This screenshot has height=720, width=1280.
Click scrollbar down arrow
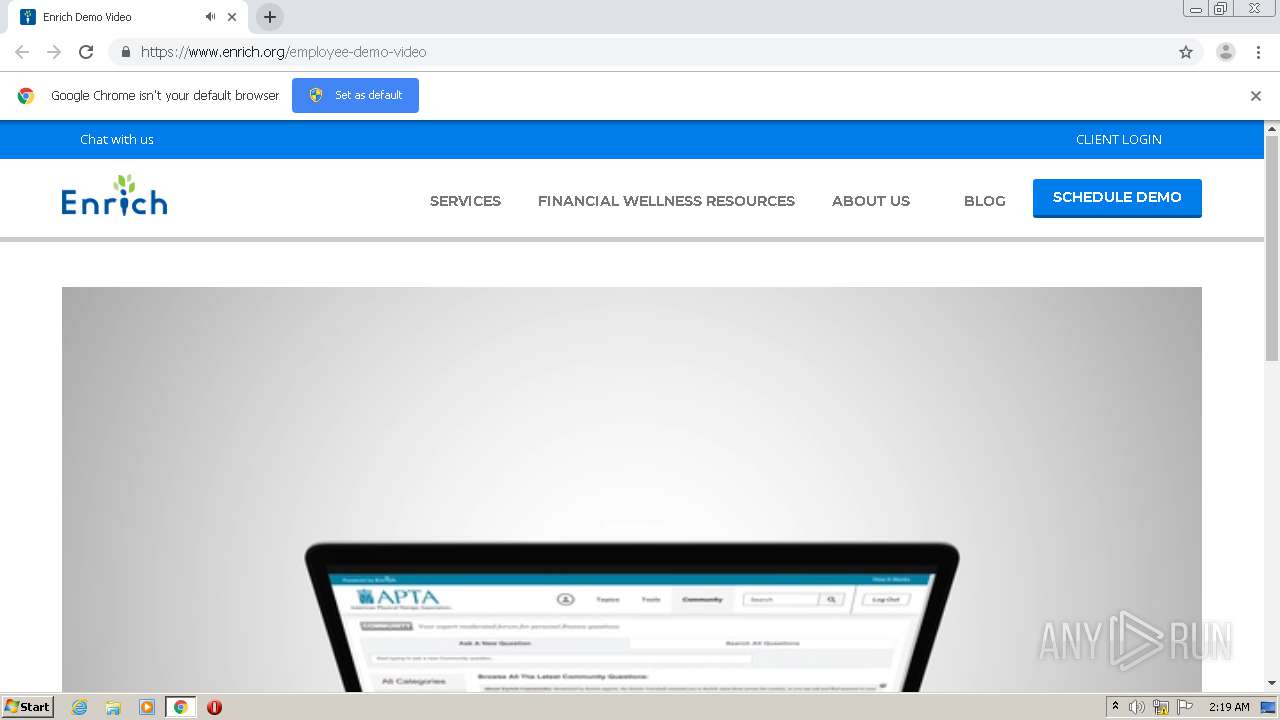[x=1272, y=683]
